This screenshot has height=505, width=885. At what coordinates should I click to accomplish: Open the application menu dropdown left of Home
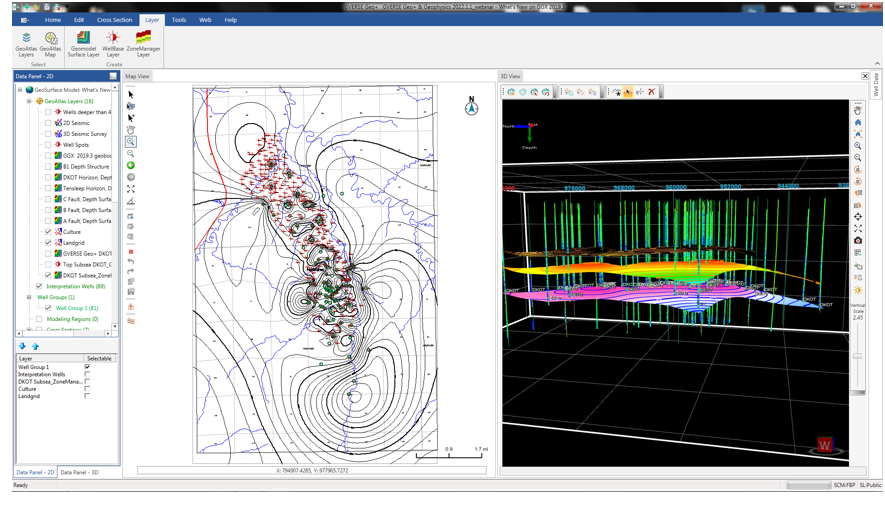click(x=25, y=20)
